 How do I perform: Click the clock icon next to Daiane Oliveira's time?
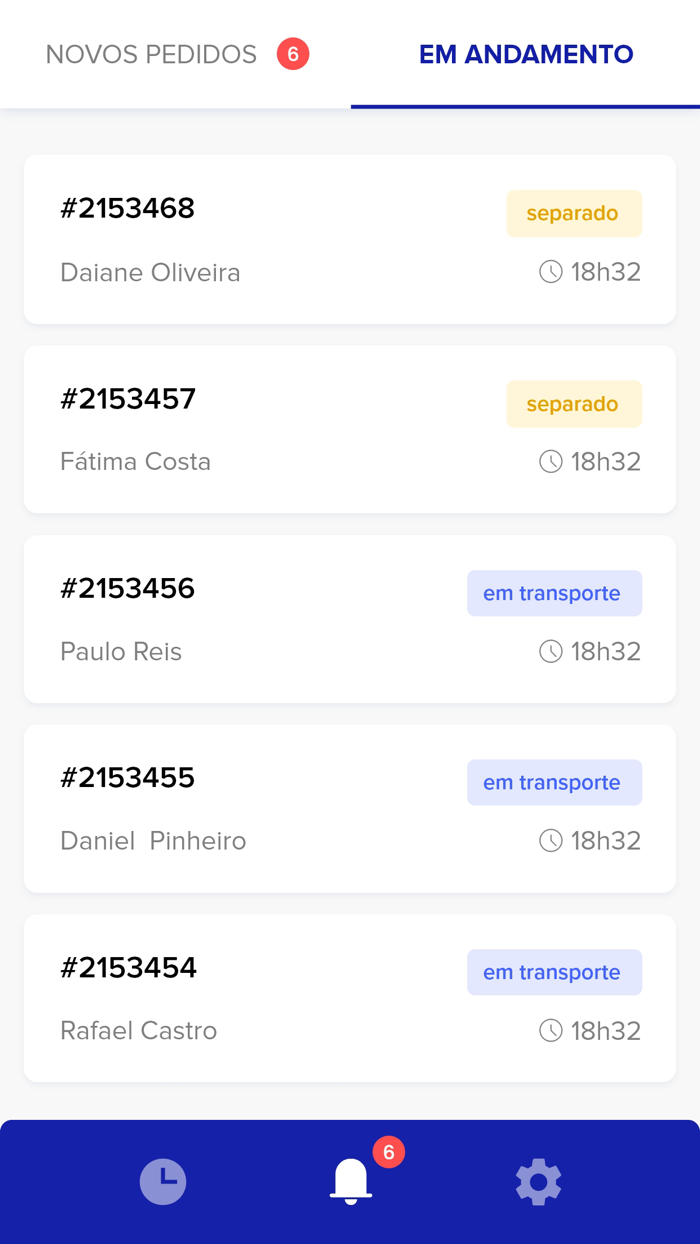tap(551, 271)
